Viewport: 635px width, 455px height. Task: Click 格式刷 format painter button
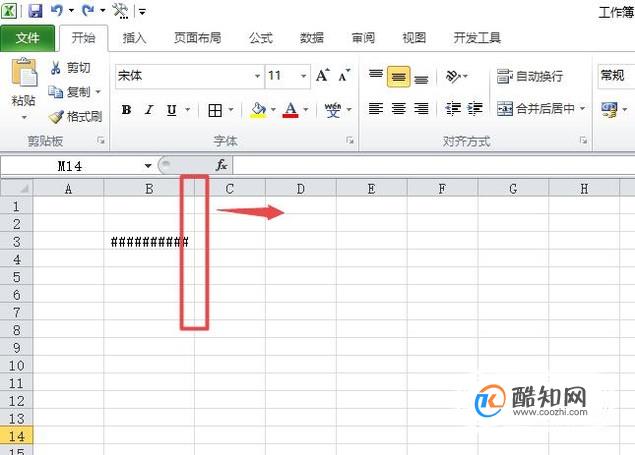75,117
